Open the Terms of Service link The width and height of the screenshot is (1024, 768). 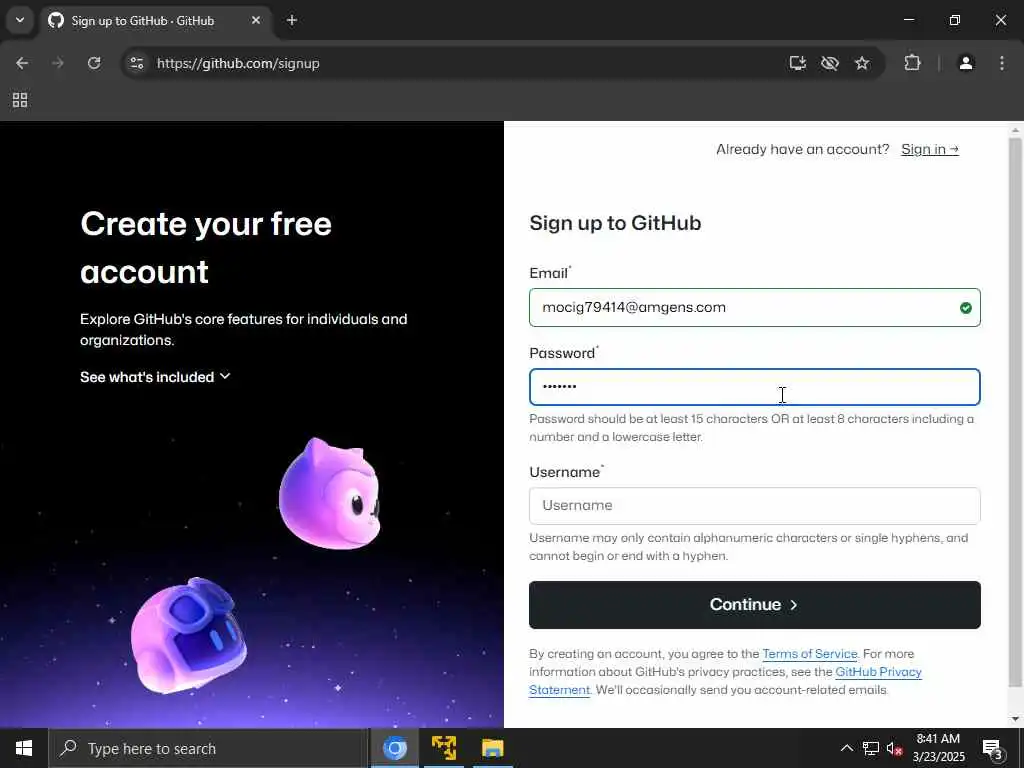[x=809, y=654]
